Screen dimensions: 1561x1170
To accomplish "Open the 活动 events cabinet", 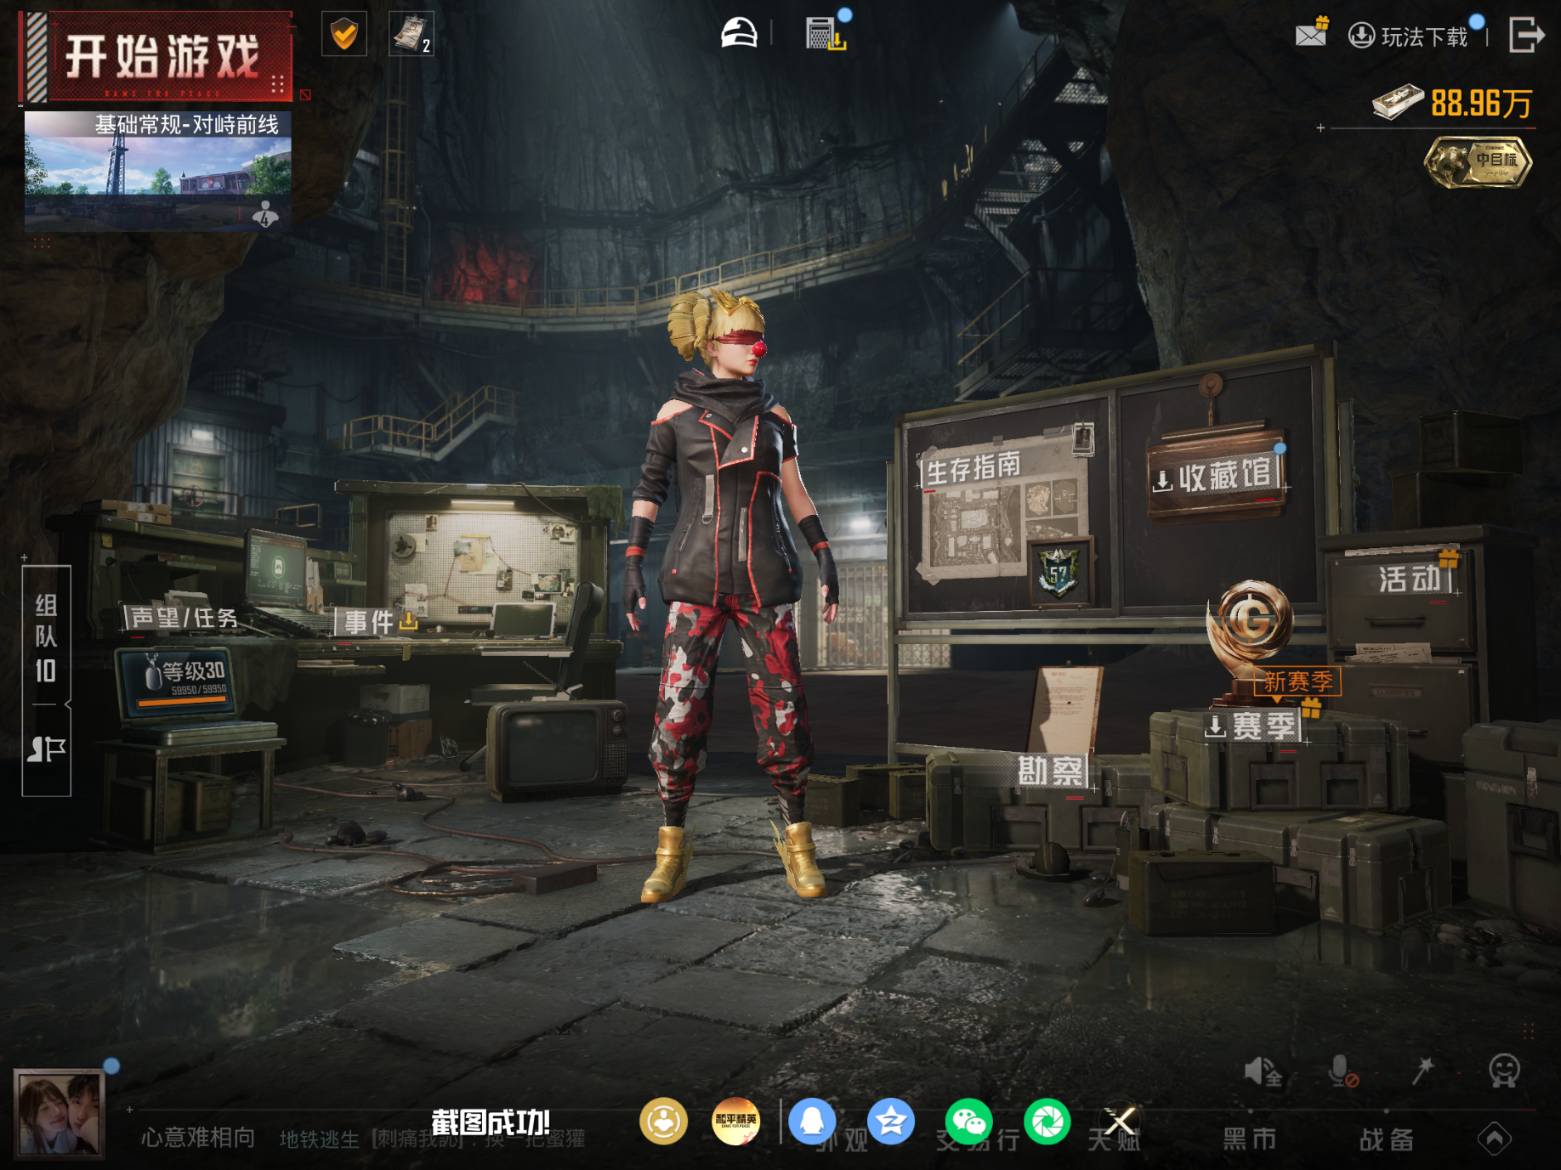I will (x=1410, y=579).
